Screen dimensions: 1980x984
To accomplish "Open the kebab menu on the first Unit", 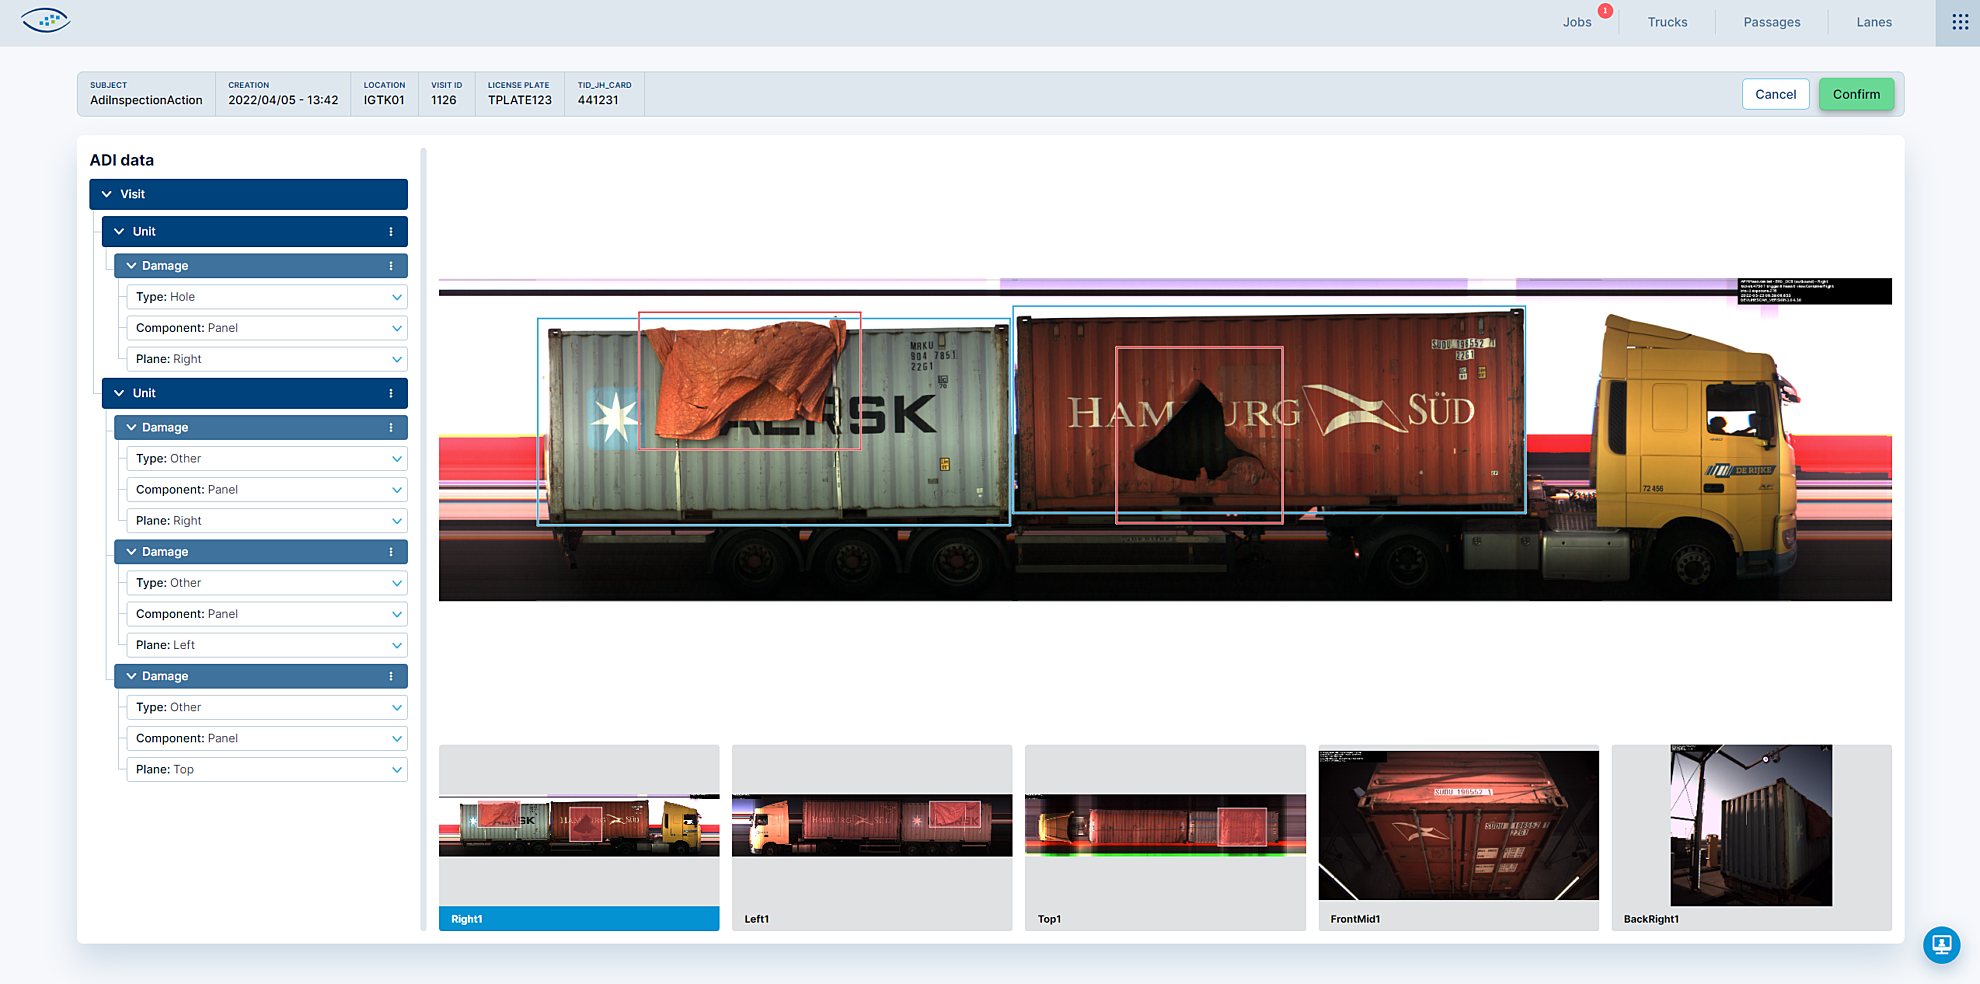I will pyautogui.click(x=391, y=231).
